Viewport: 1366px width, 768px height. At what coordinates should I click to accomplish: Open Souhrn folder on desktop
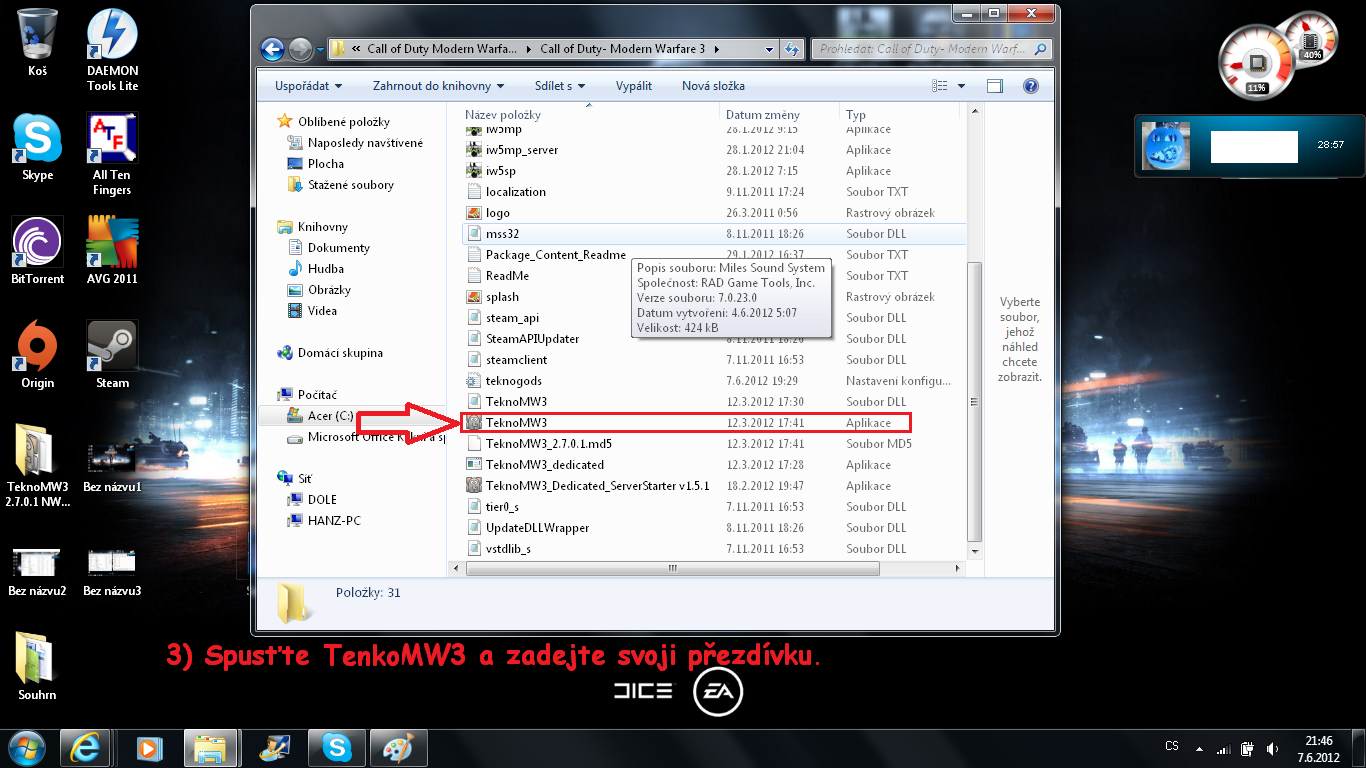click(38, 667)
